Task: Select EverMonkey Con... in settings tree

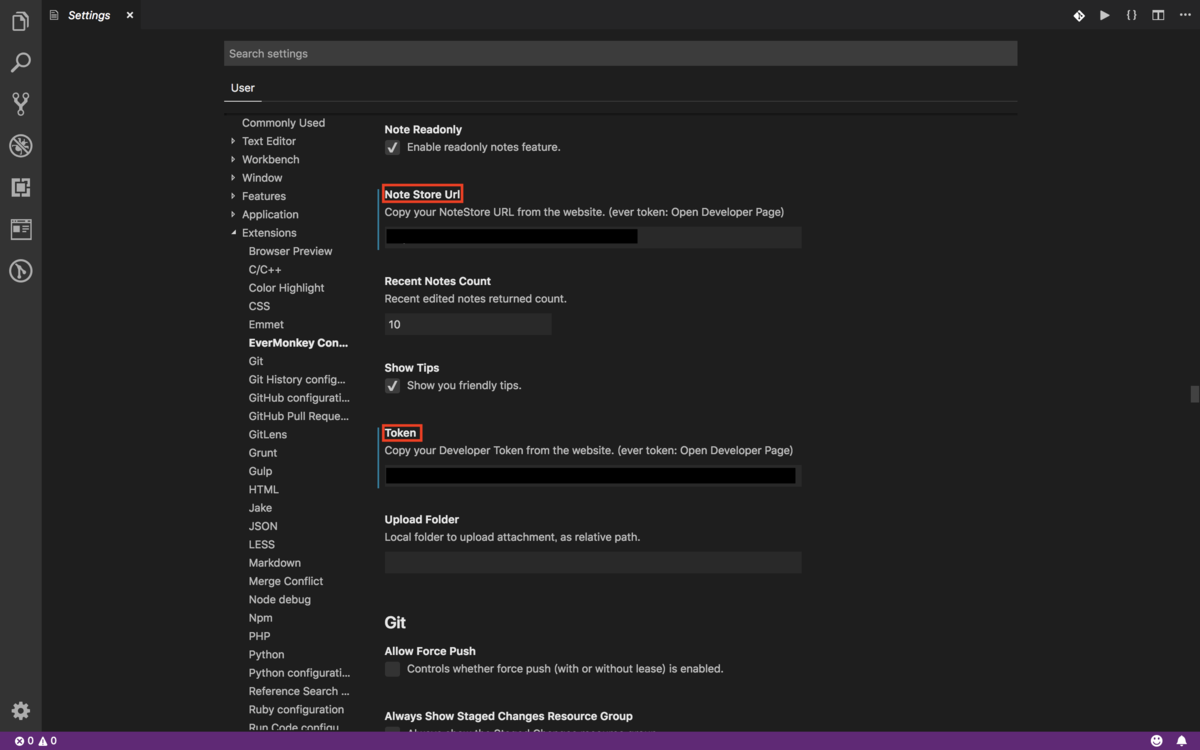Action: coord(298,343)
